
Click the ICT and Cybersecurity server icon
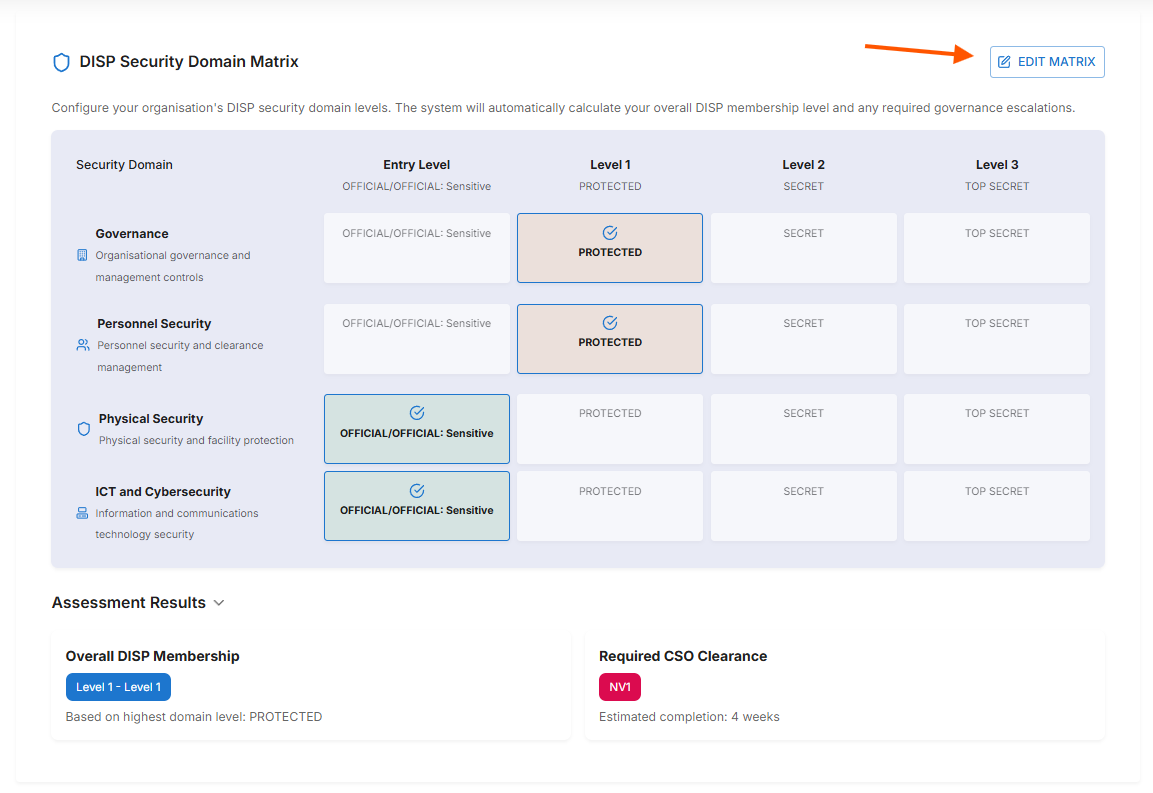[x=82, y=513]
